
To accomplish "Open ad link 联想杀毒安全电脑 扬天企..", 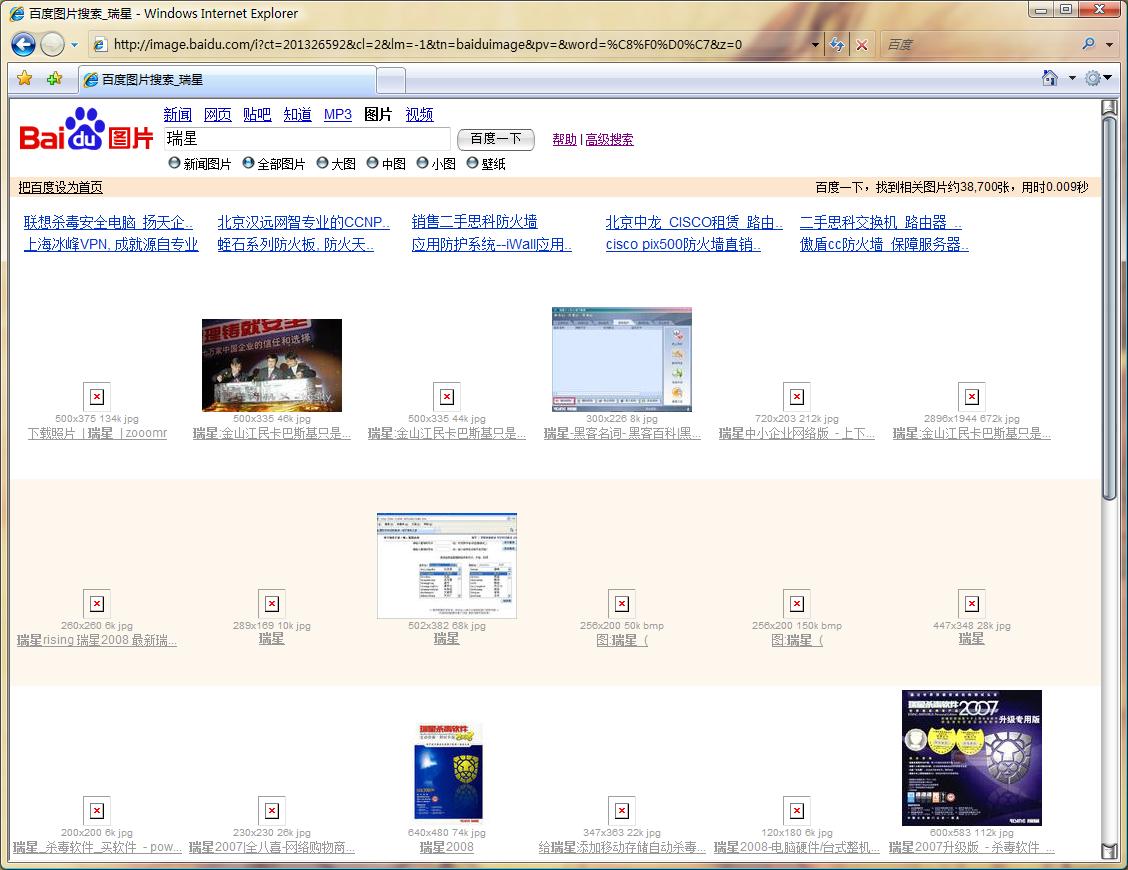I will click(108, 222).
